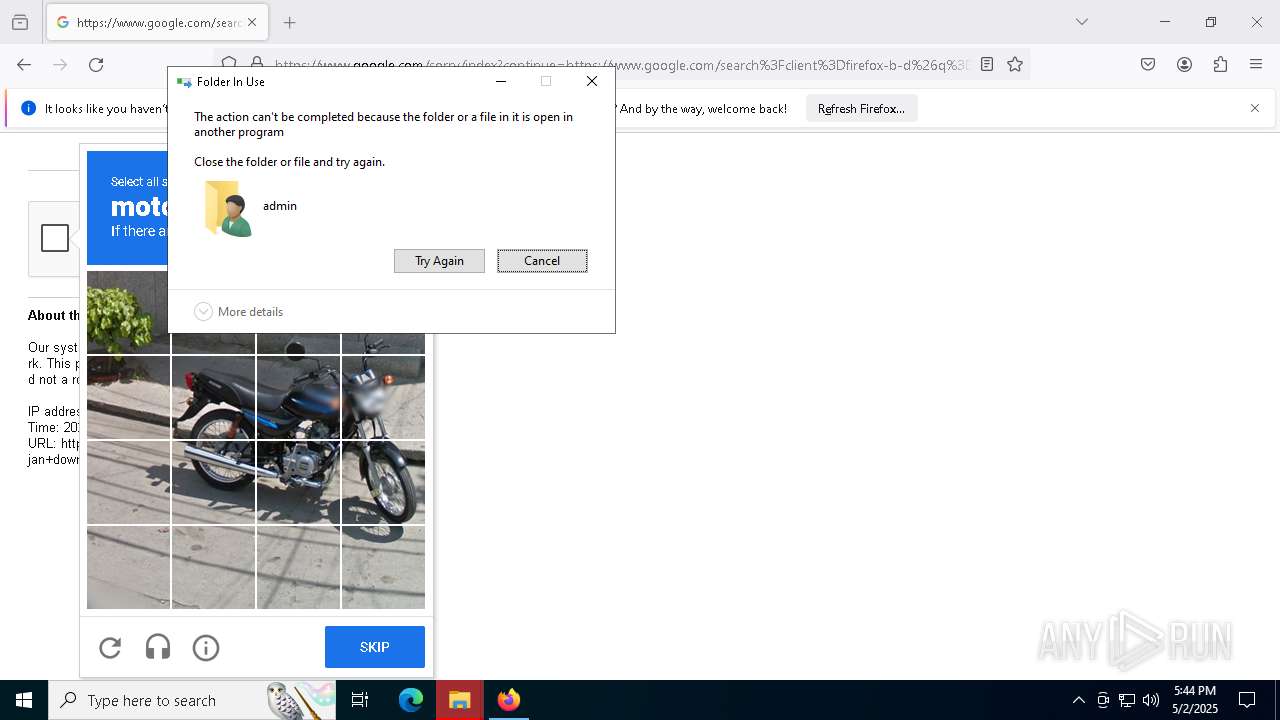Image resolution: width=1280 pixels, height=720 pixels.
Task: Switch to the google.com search tab
Action: [x=157, y=22]
